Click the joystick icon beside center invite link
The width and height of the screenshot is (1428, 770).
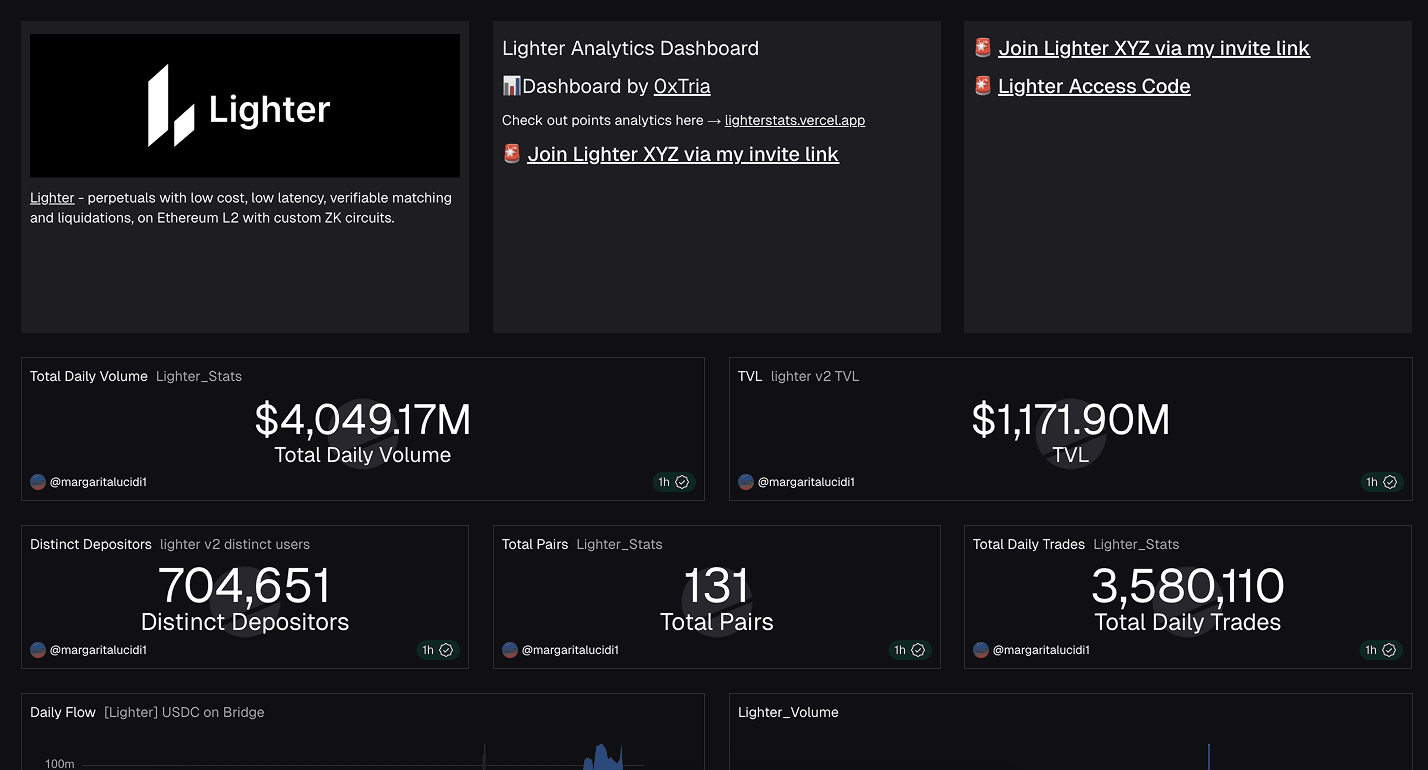point(512,153)
